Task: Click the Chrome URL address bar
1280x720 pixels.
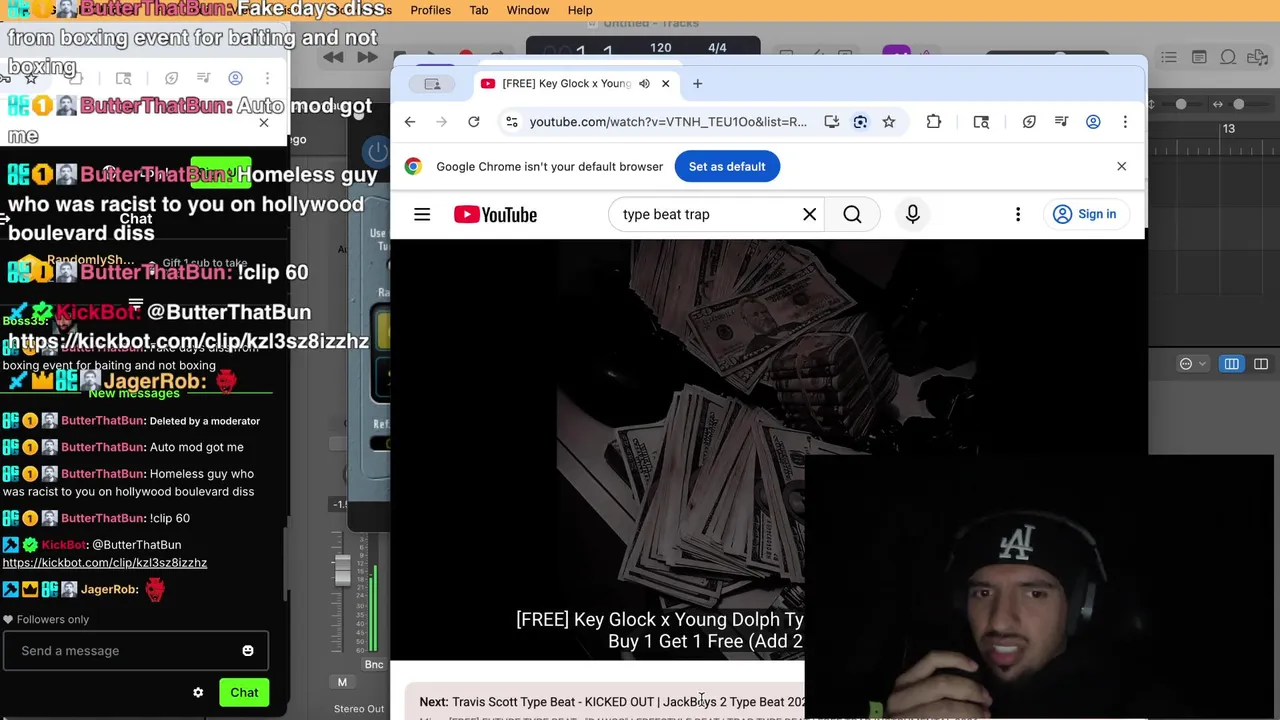Action: pyautogui.click(x=668, y=122)
